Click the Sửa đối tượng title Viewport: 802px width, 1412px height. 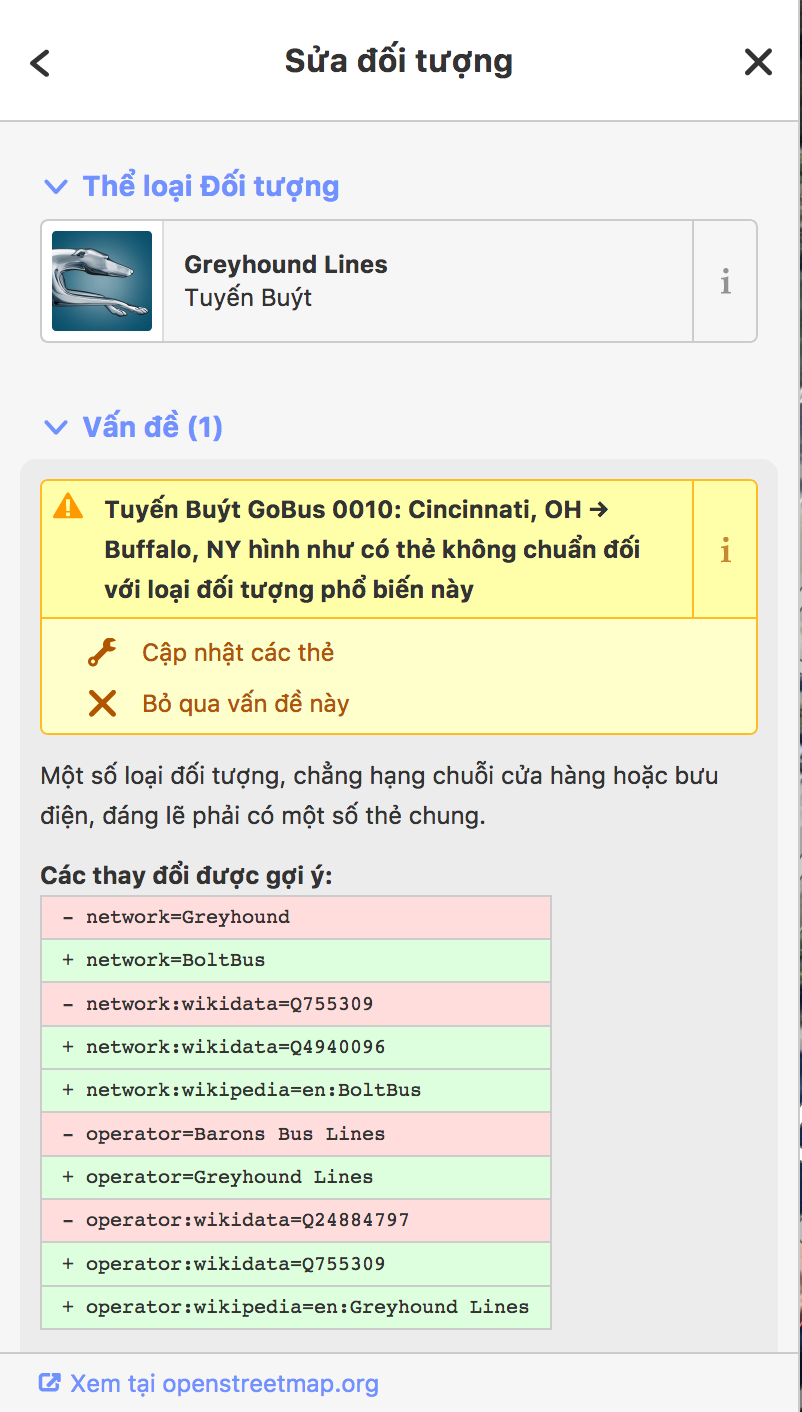click(399, 61)
